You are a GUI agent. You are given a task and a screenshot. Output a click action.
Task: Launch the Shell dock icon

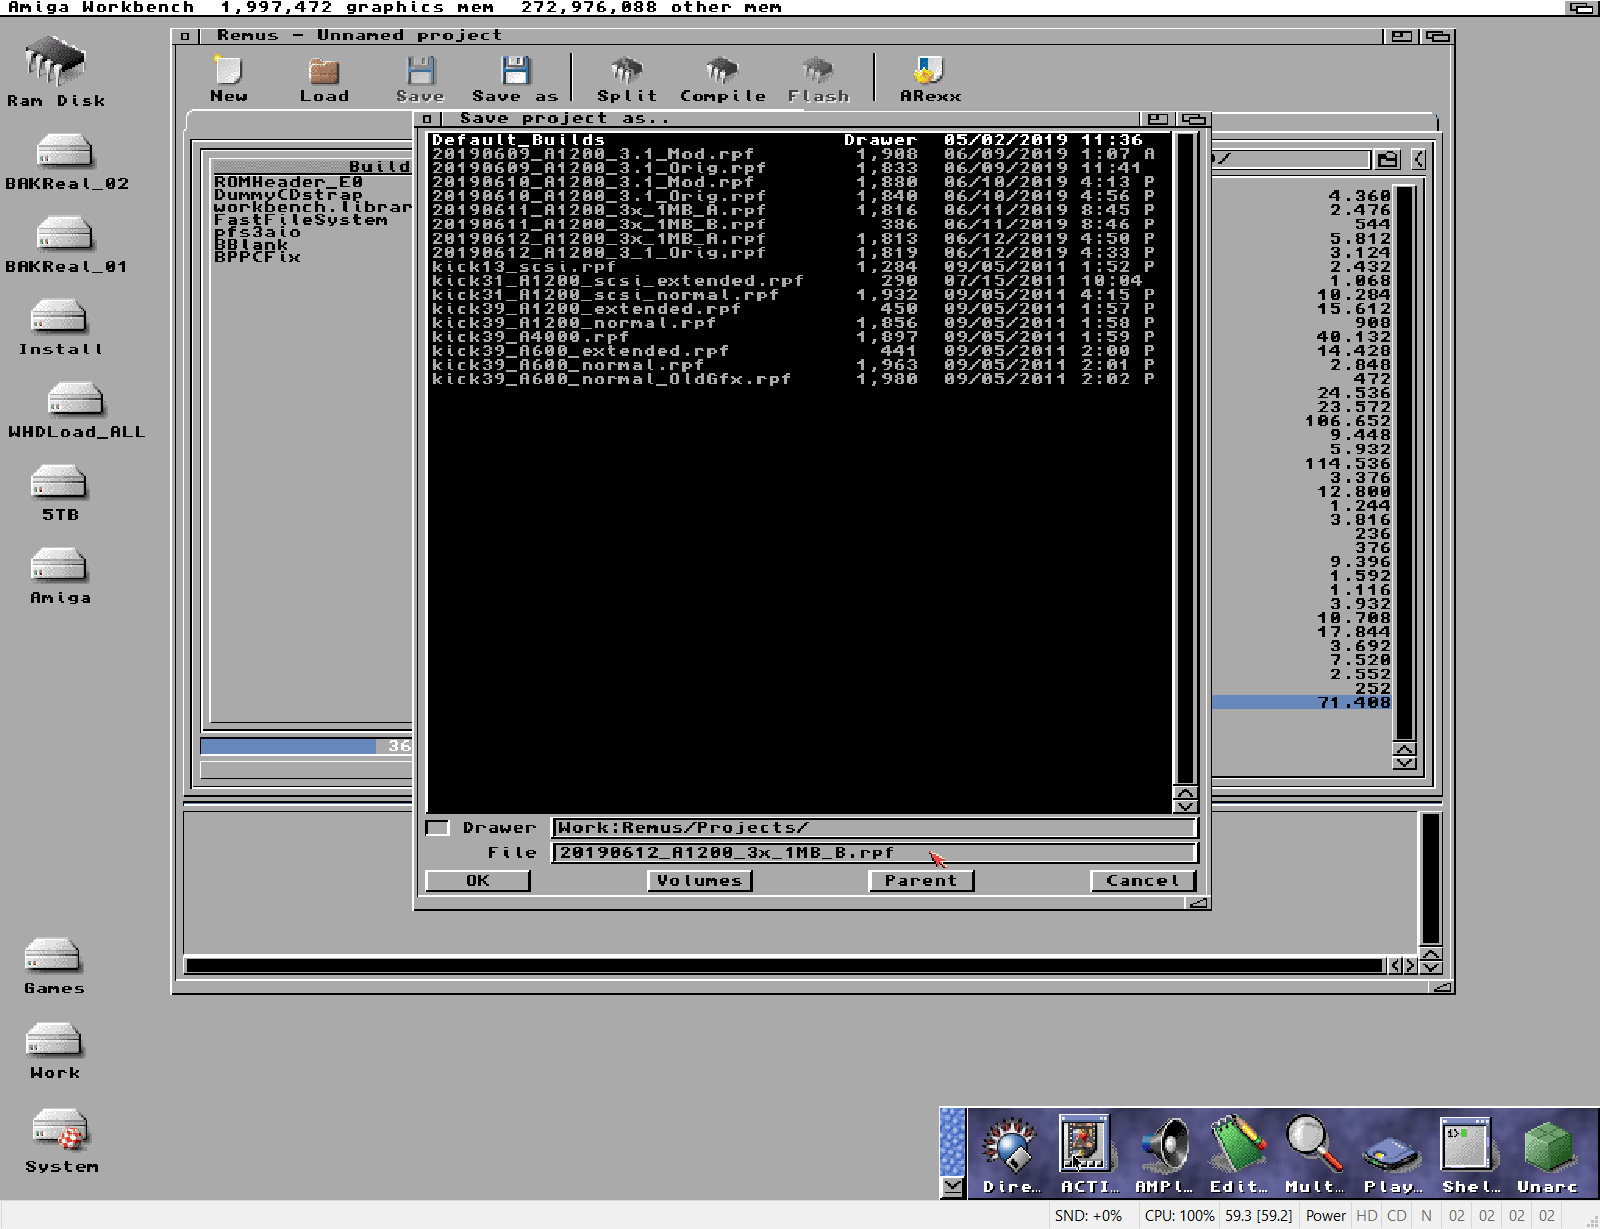1469,1155
